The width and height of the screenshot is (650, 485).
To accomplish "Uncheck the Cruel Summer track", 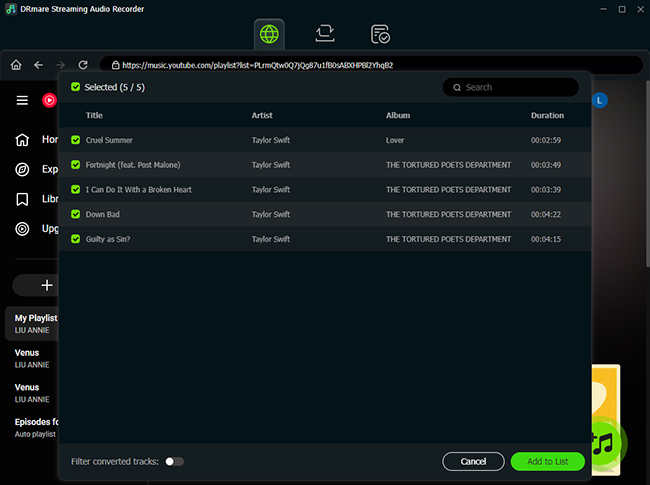I will pos(75,140).
